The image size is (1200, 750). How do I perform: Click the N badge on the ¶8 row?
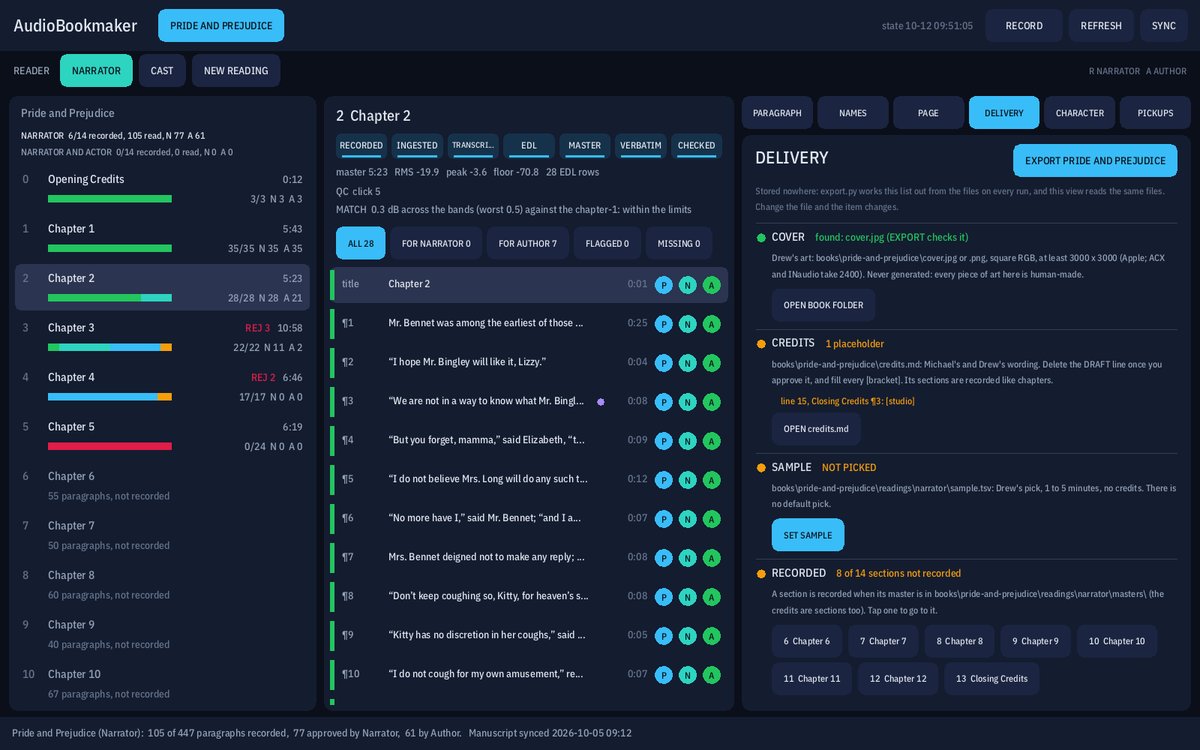click(688, 596)
